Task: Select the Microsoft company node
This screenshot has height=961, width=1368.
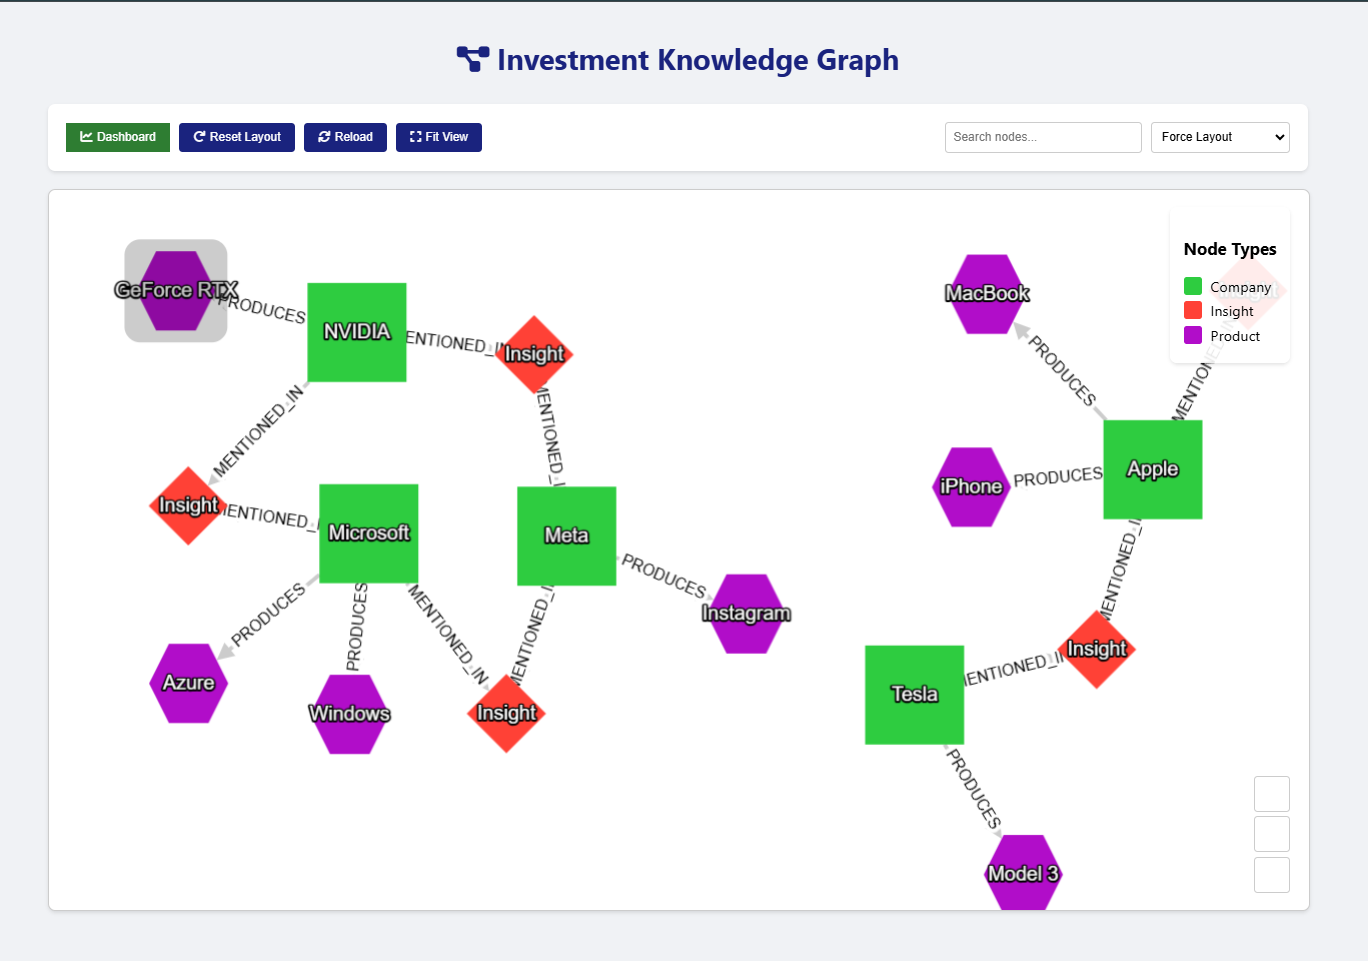Action: pyautogui.click(x=368, y=535)
